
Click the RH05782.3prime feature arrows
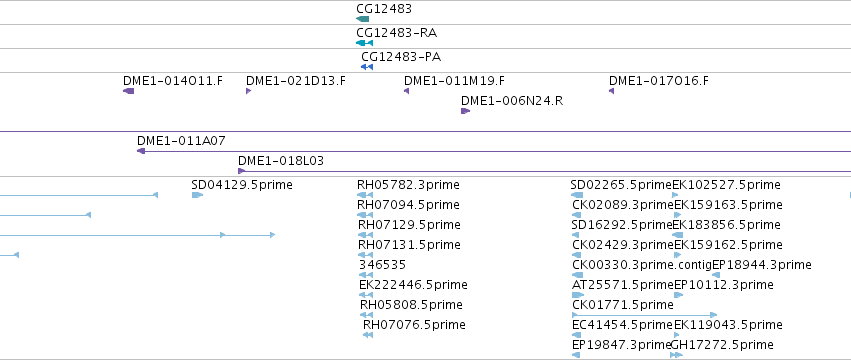click(x=365, y=195)
